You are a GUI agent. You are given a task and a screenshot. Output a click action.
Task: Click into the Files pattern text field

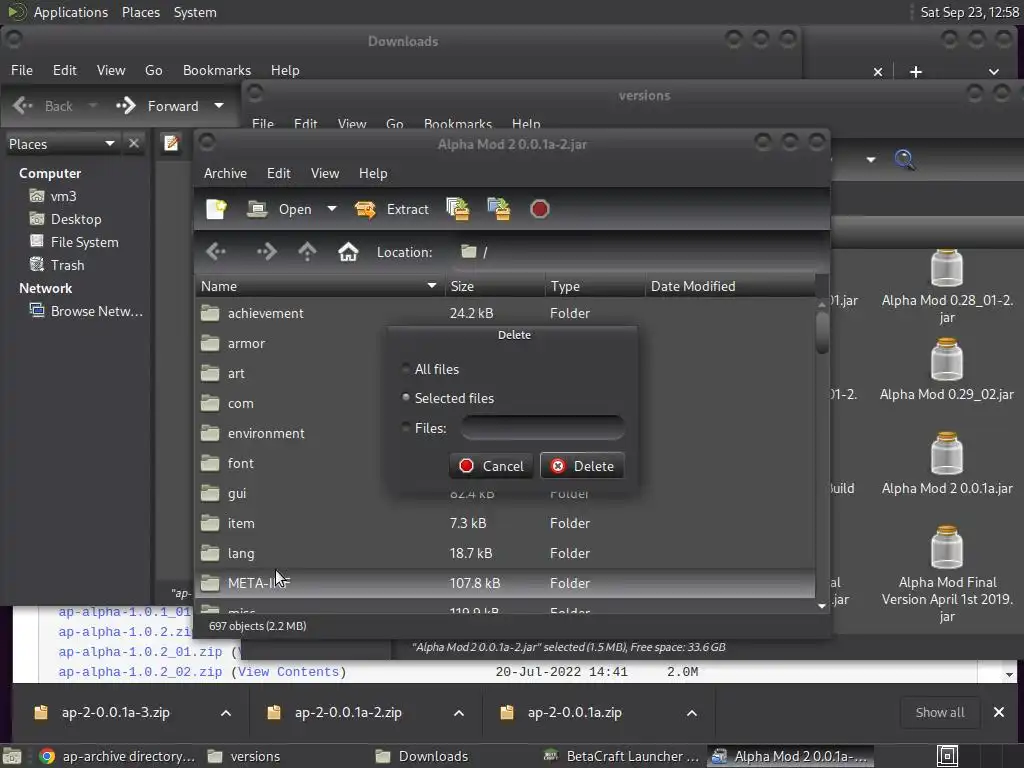[543, 428]
